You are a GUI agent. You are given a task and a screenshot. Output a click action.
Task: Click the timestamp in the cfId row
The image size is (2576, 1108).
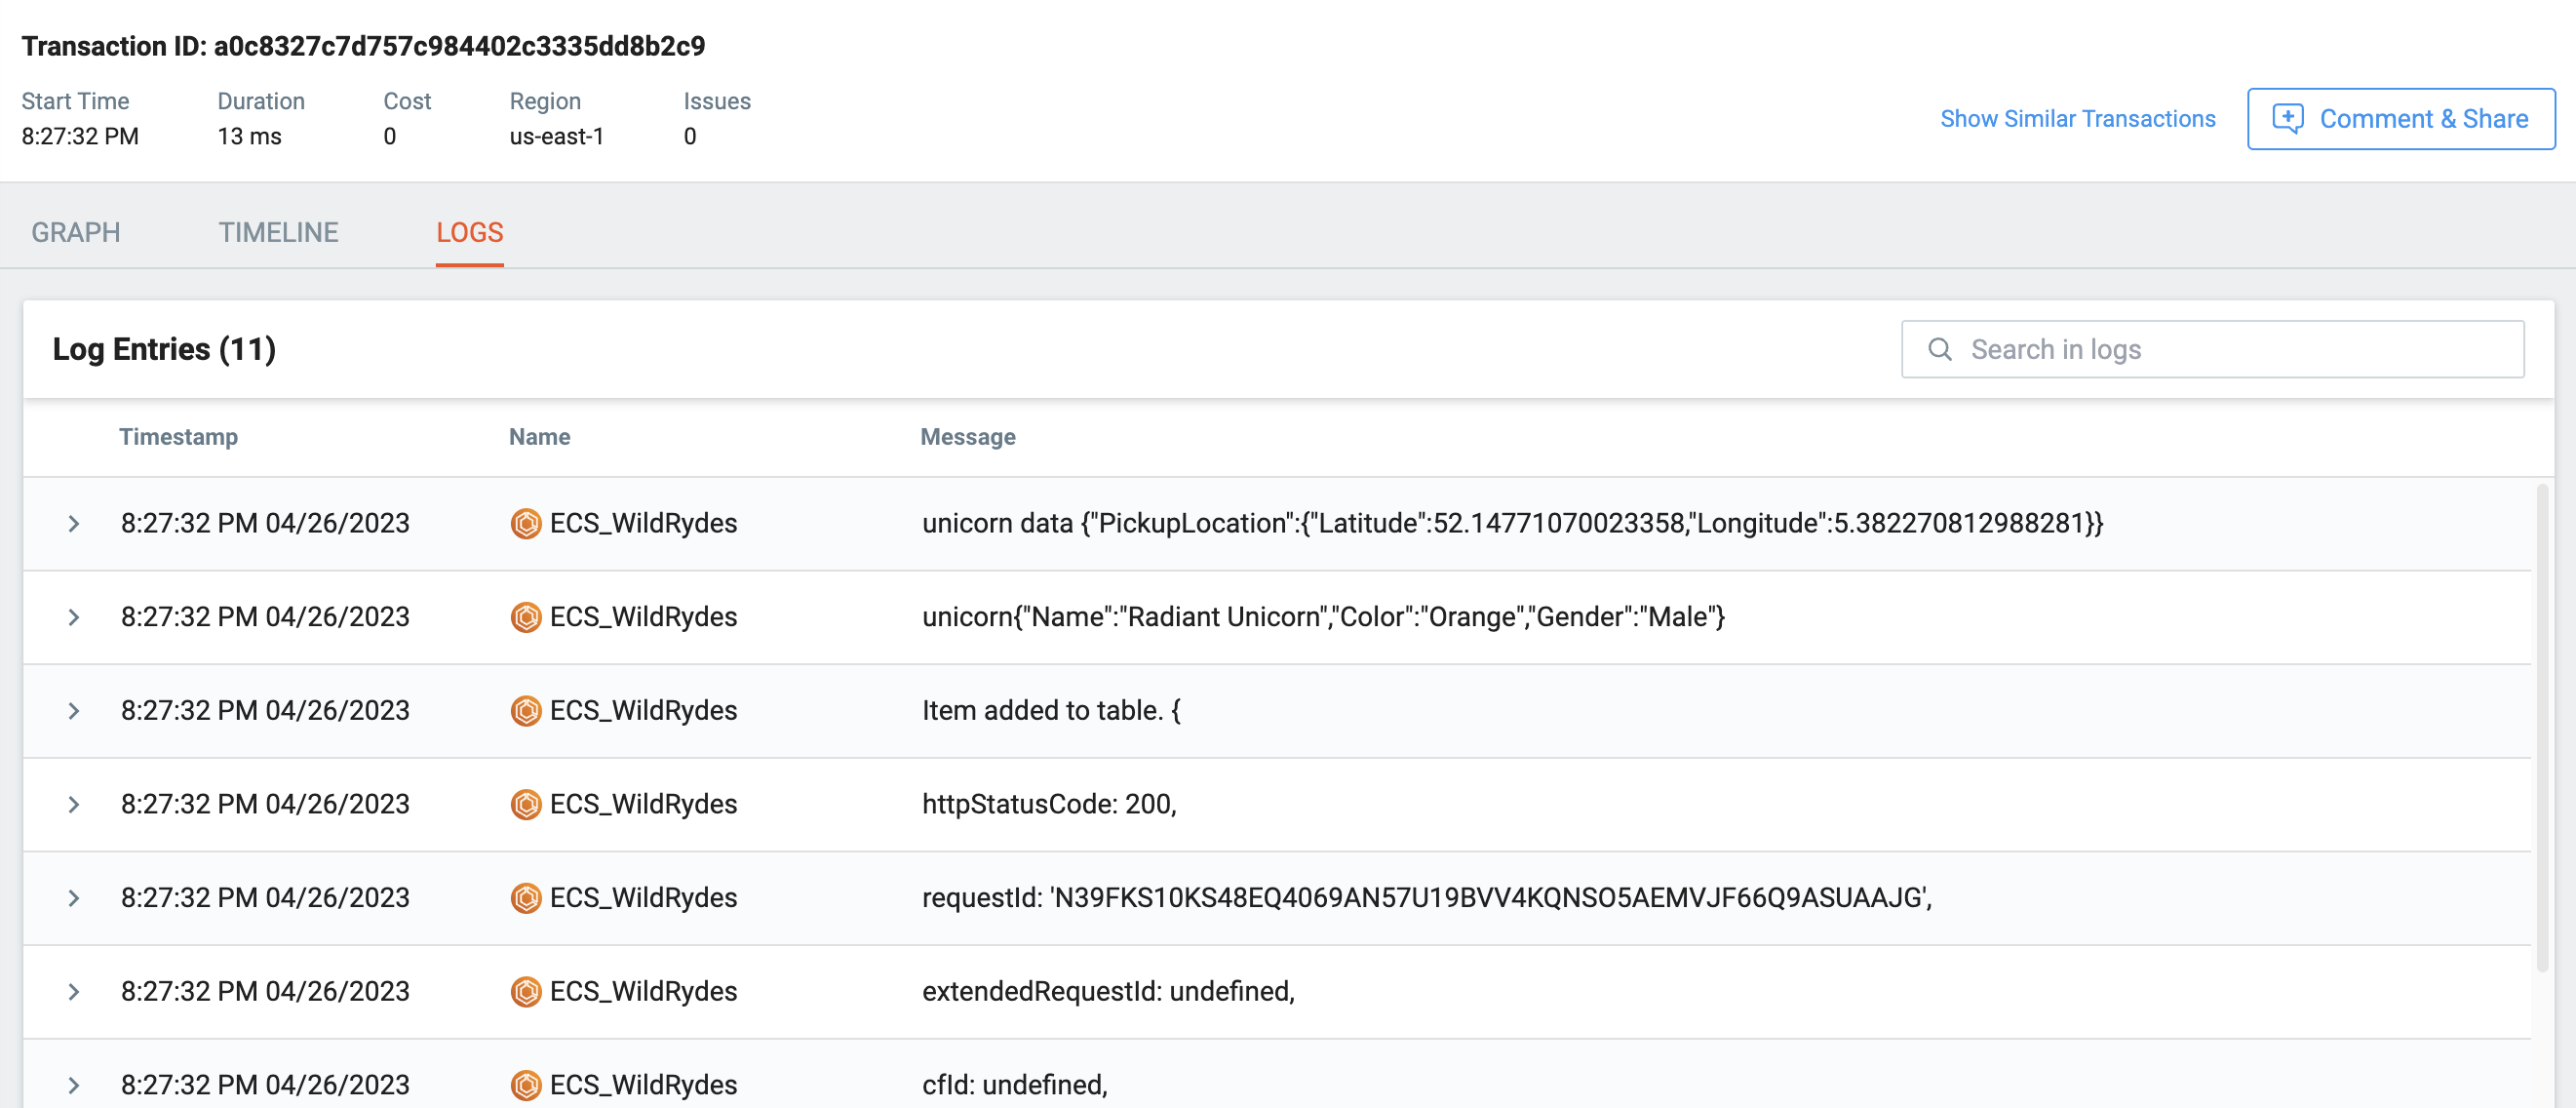pyautogui.click(x=266, y=1085)
